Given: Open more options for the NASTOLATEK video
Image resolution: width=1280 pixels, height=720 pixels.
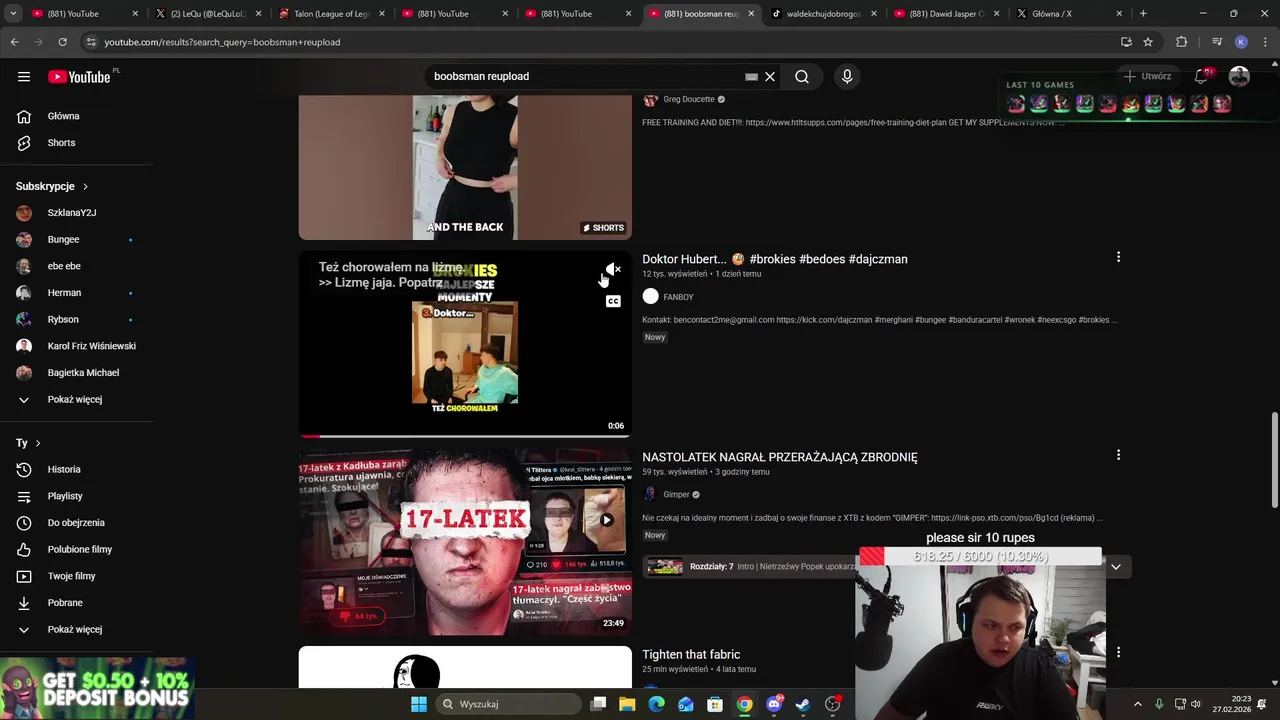Looking at the screenshot, I should click(1118, 455).
